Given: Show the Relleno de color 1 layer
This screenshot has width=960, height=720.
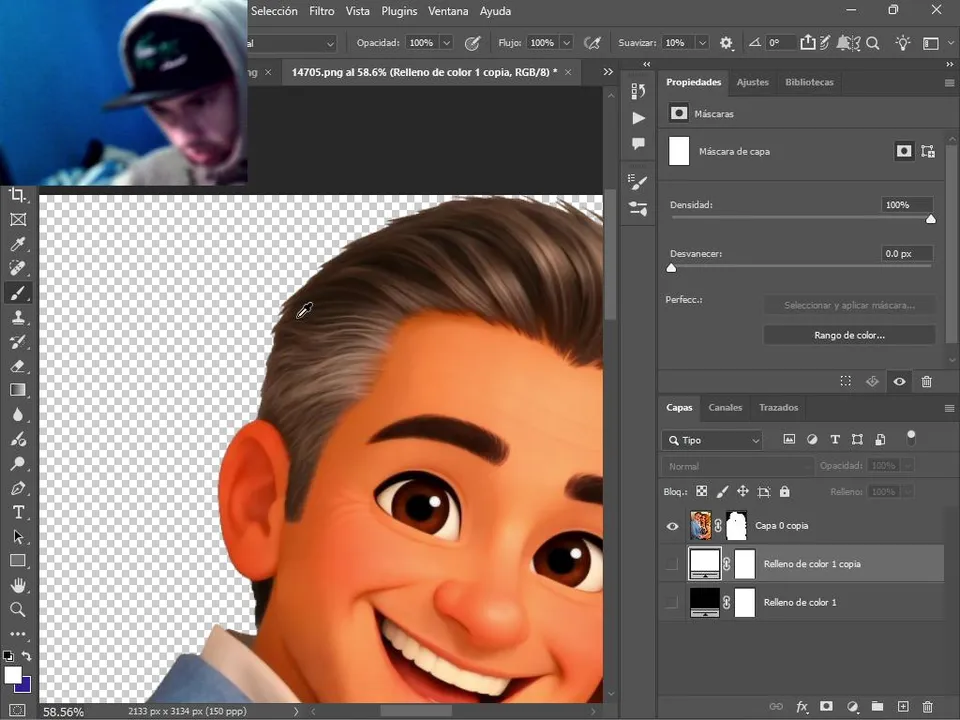Looking at the screenshot, I should pyautogui.click(x=672, y=602).
